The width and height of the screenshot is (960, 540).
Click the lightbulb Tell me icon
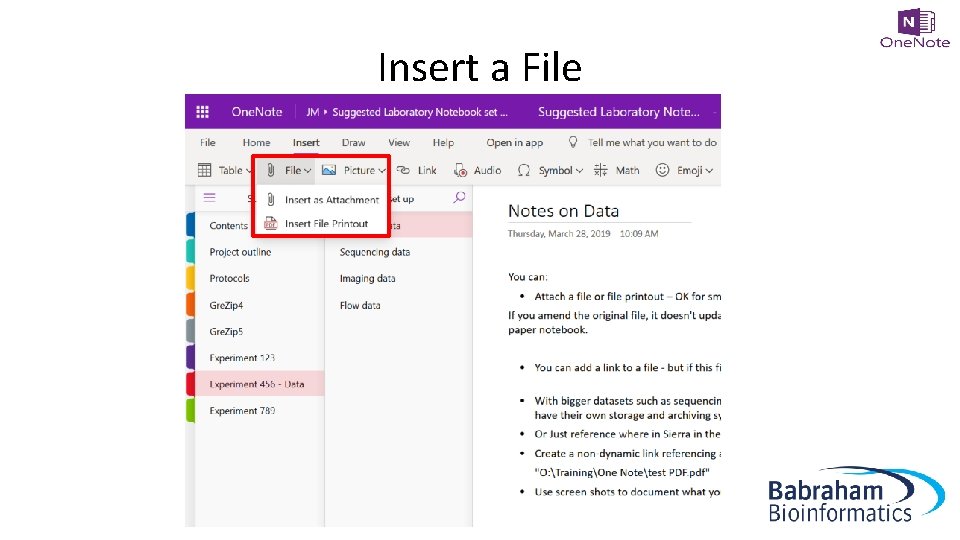[573, 142]
